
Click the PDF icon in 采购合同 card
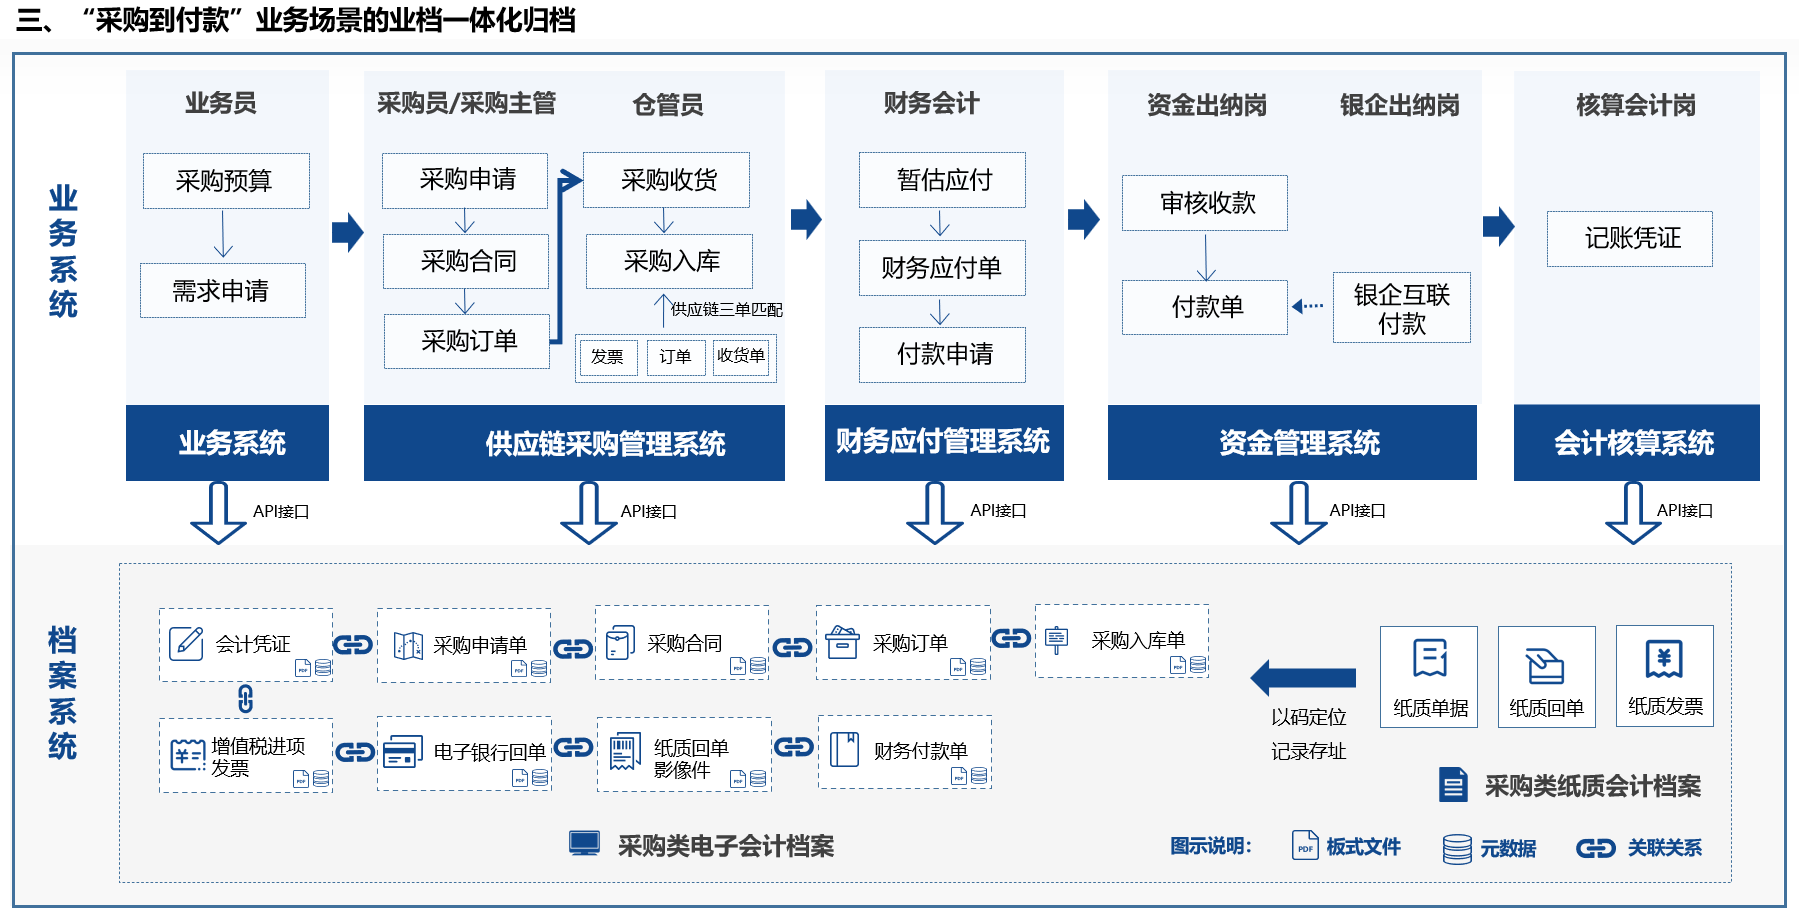(x=738, y=666)
